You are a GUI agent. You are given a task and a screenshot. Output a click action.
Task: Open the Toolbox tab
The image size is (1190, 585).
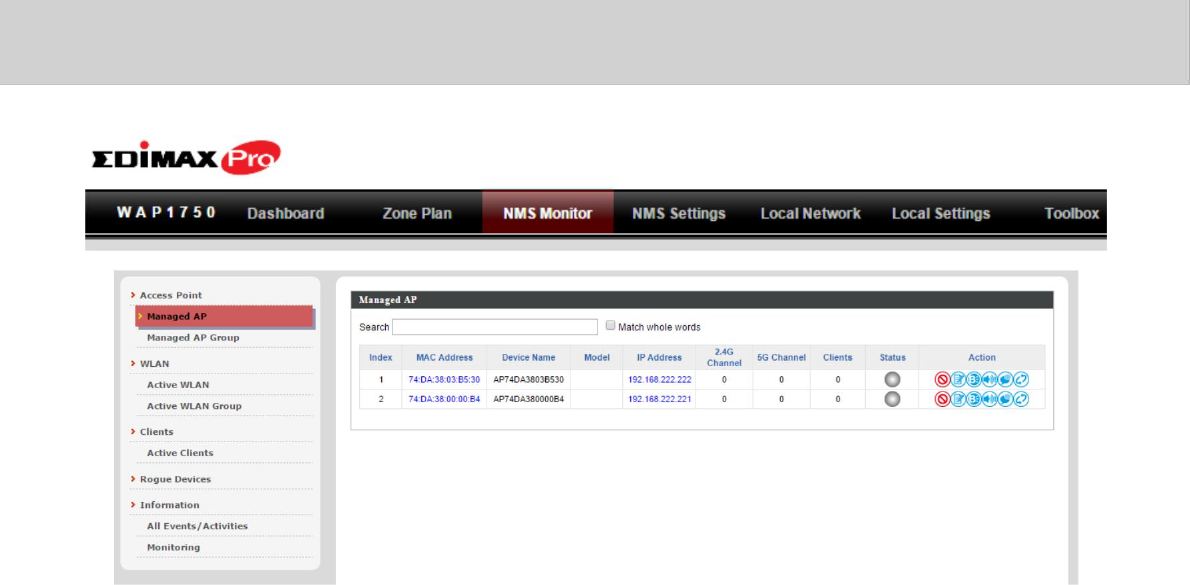(x=1072, y=213)
